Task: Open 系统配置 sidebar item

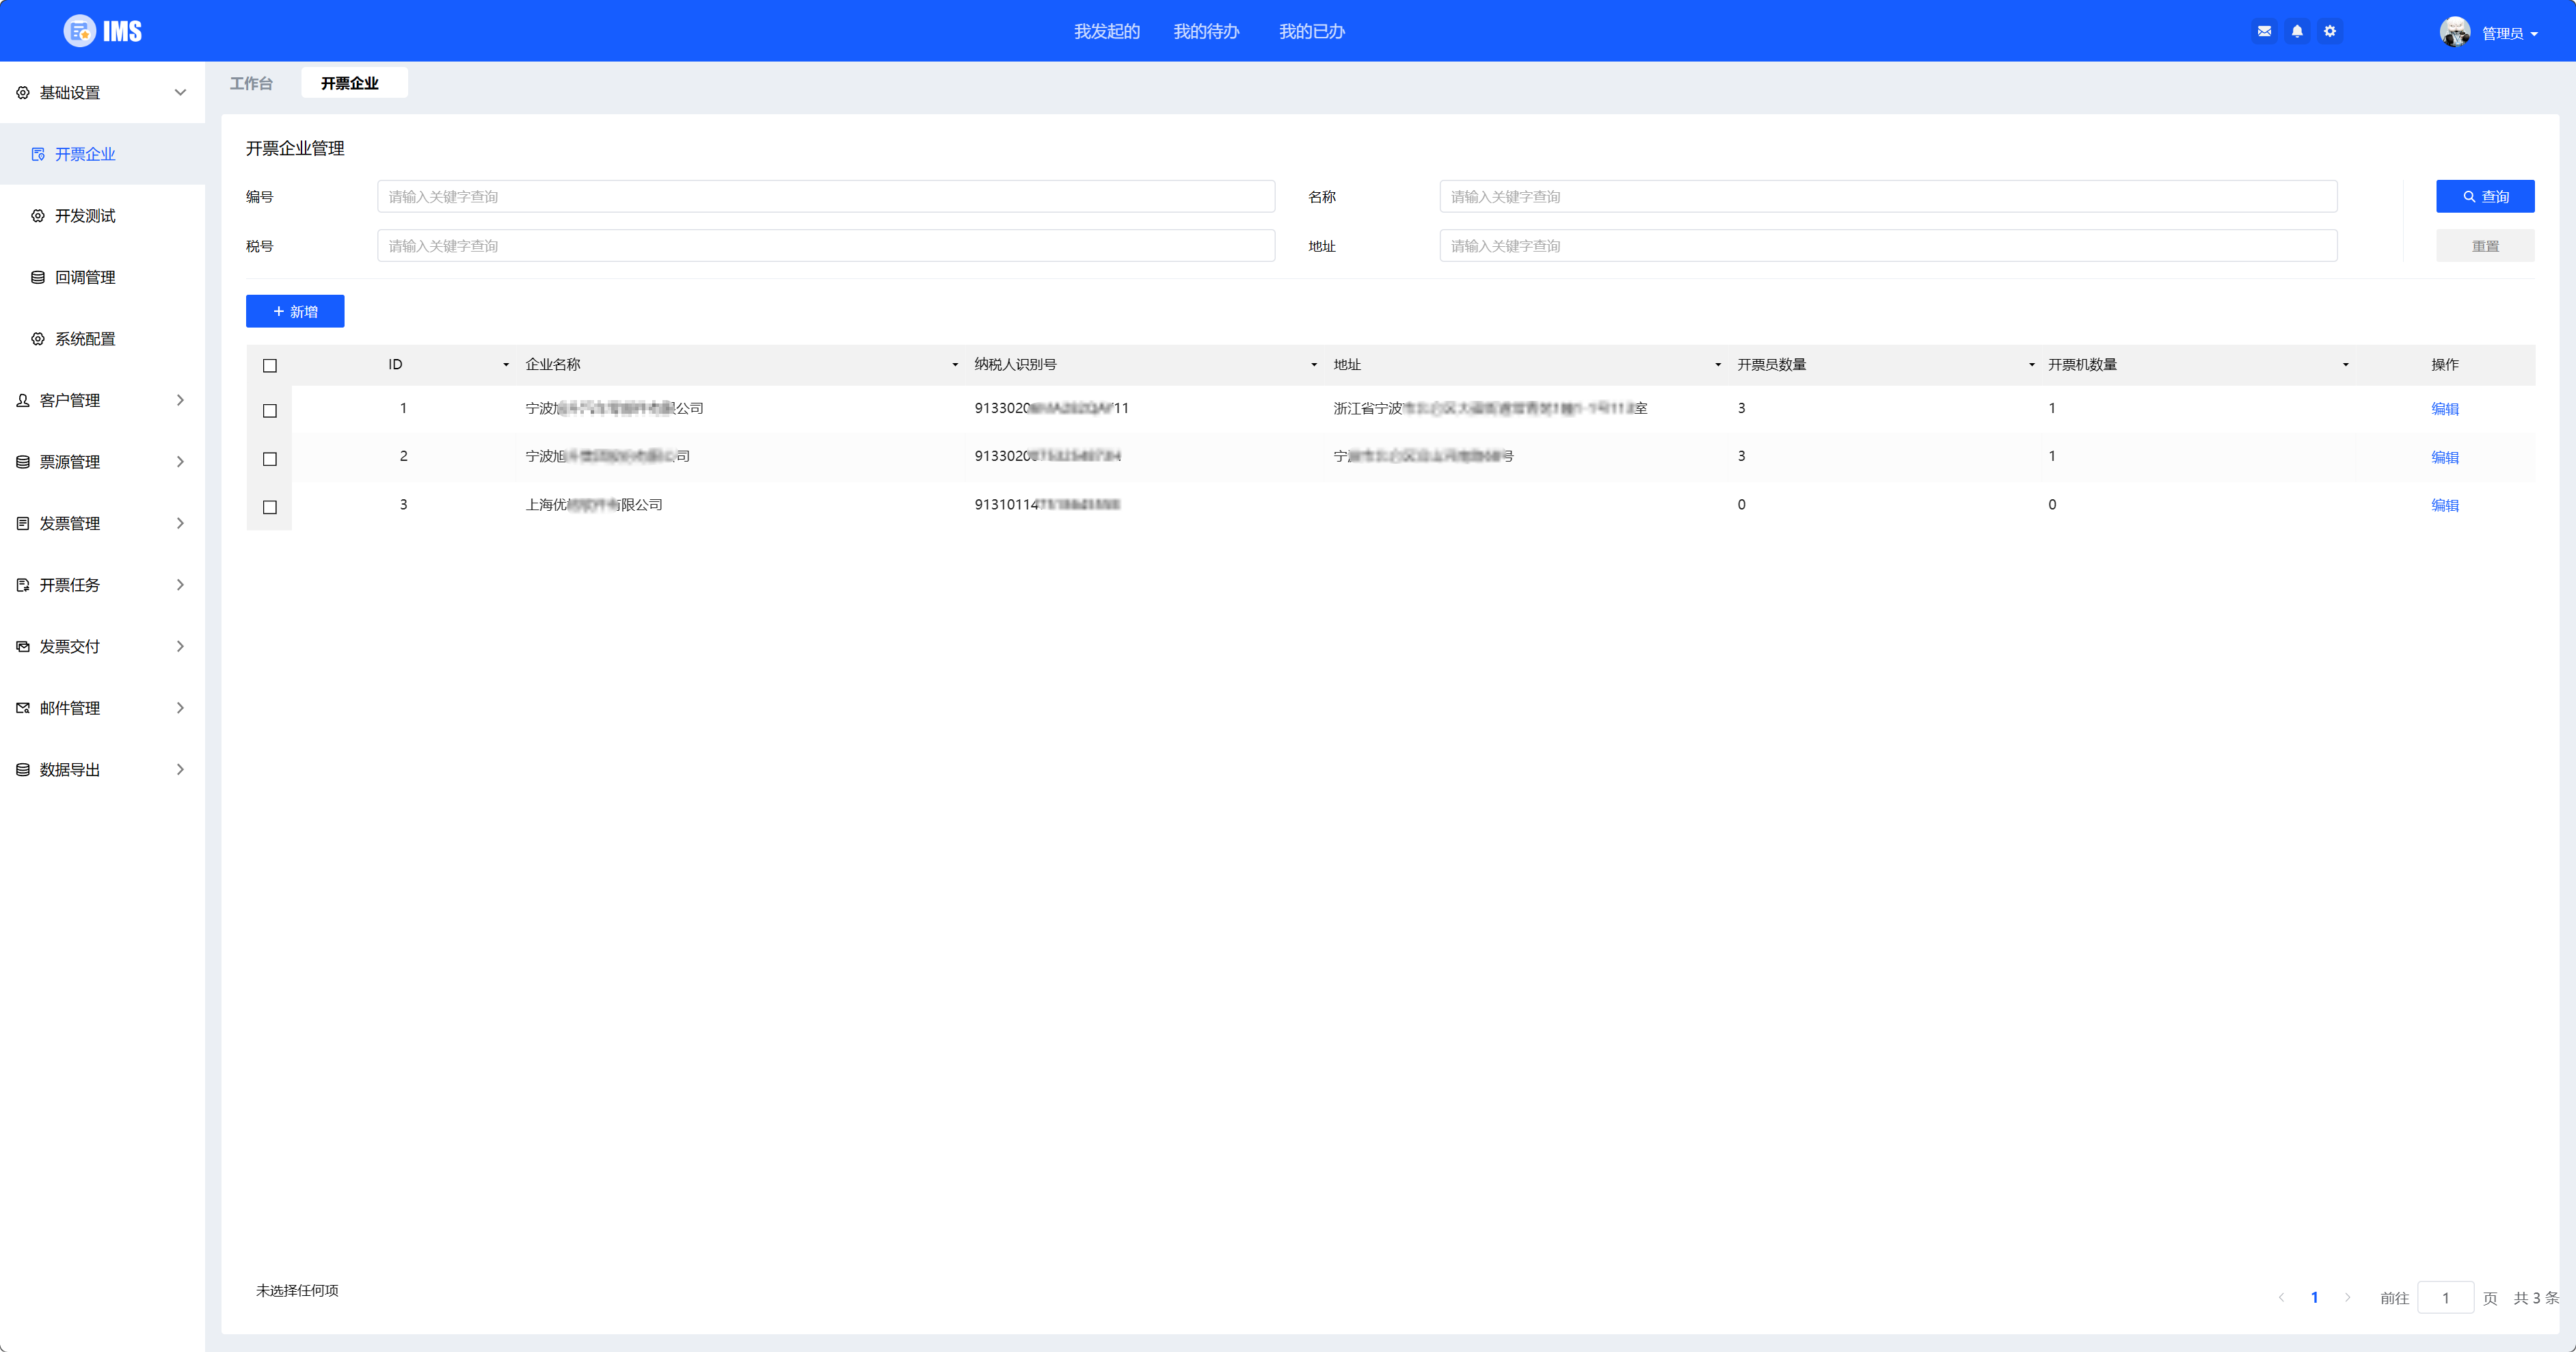Action: click(85, 339)
